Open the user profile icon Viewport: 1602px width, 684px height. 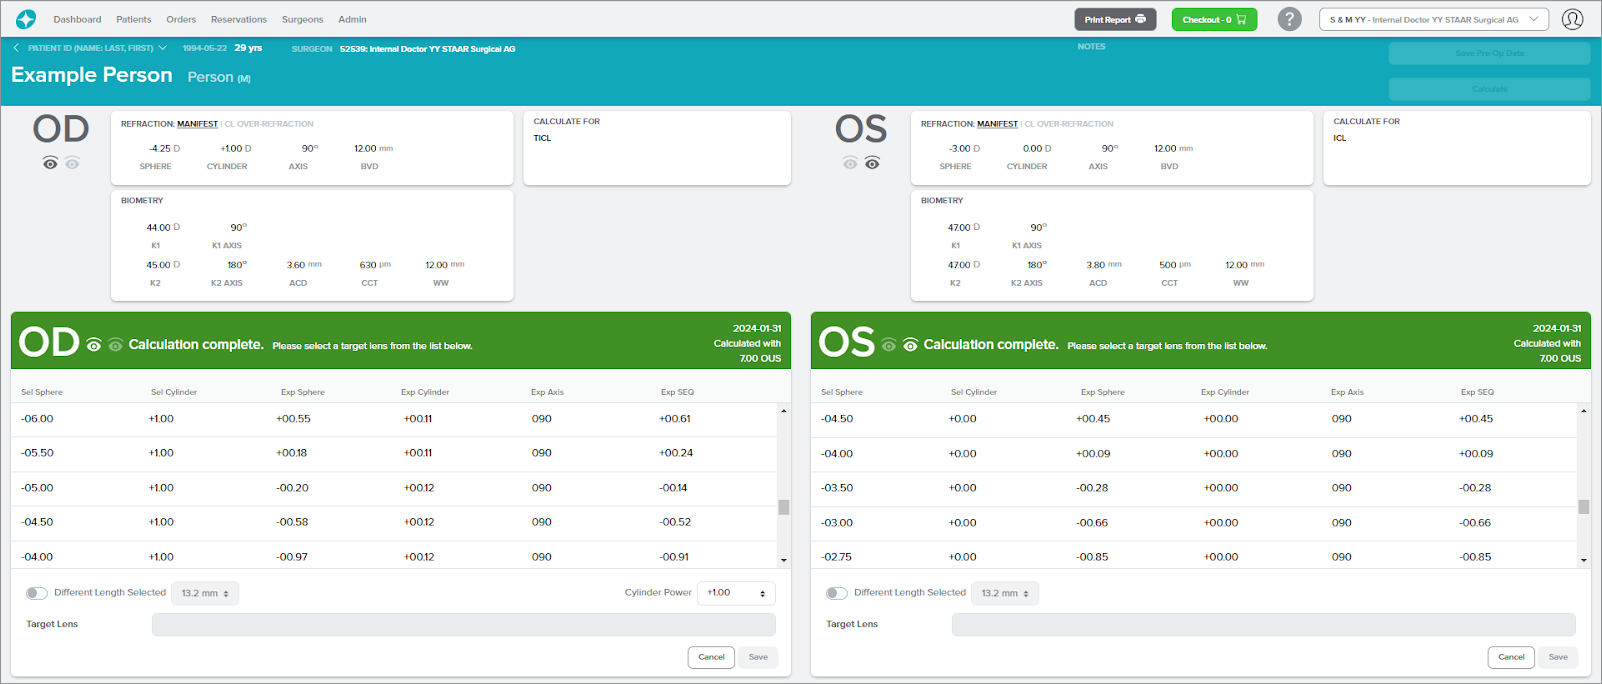pos(1572,19)
